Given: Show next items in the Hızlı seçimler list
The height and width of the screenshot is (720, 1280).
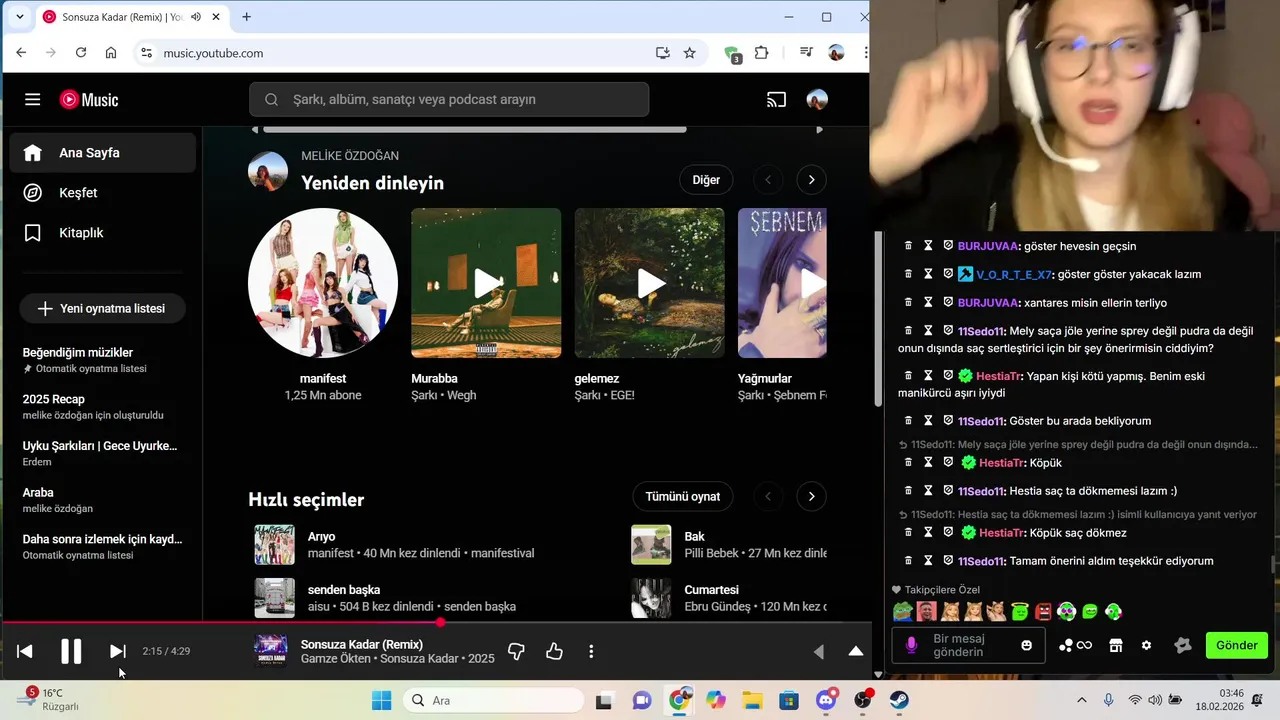Looking at the screenshot, I should point(811,496).
